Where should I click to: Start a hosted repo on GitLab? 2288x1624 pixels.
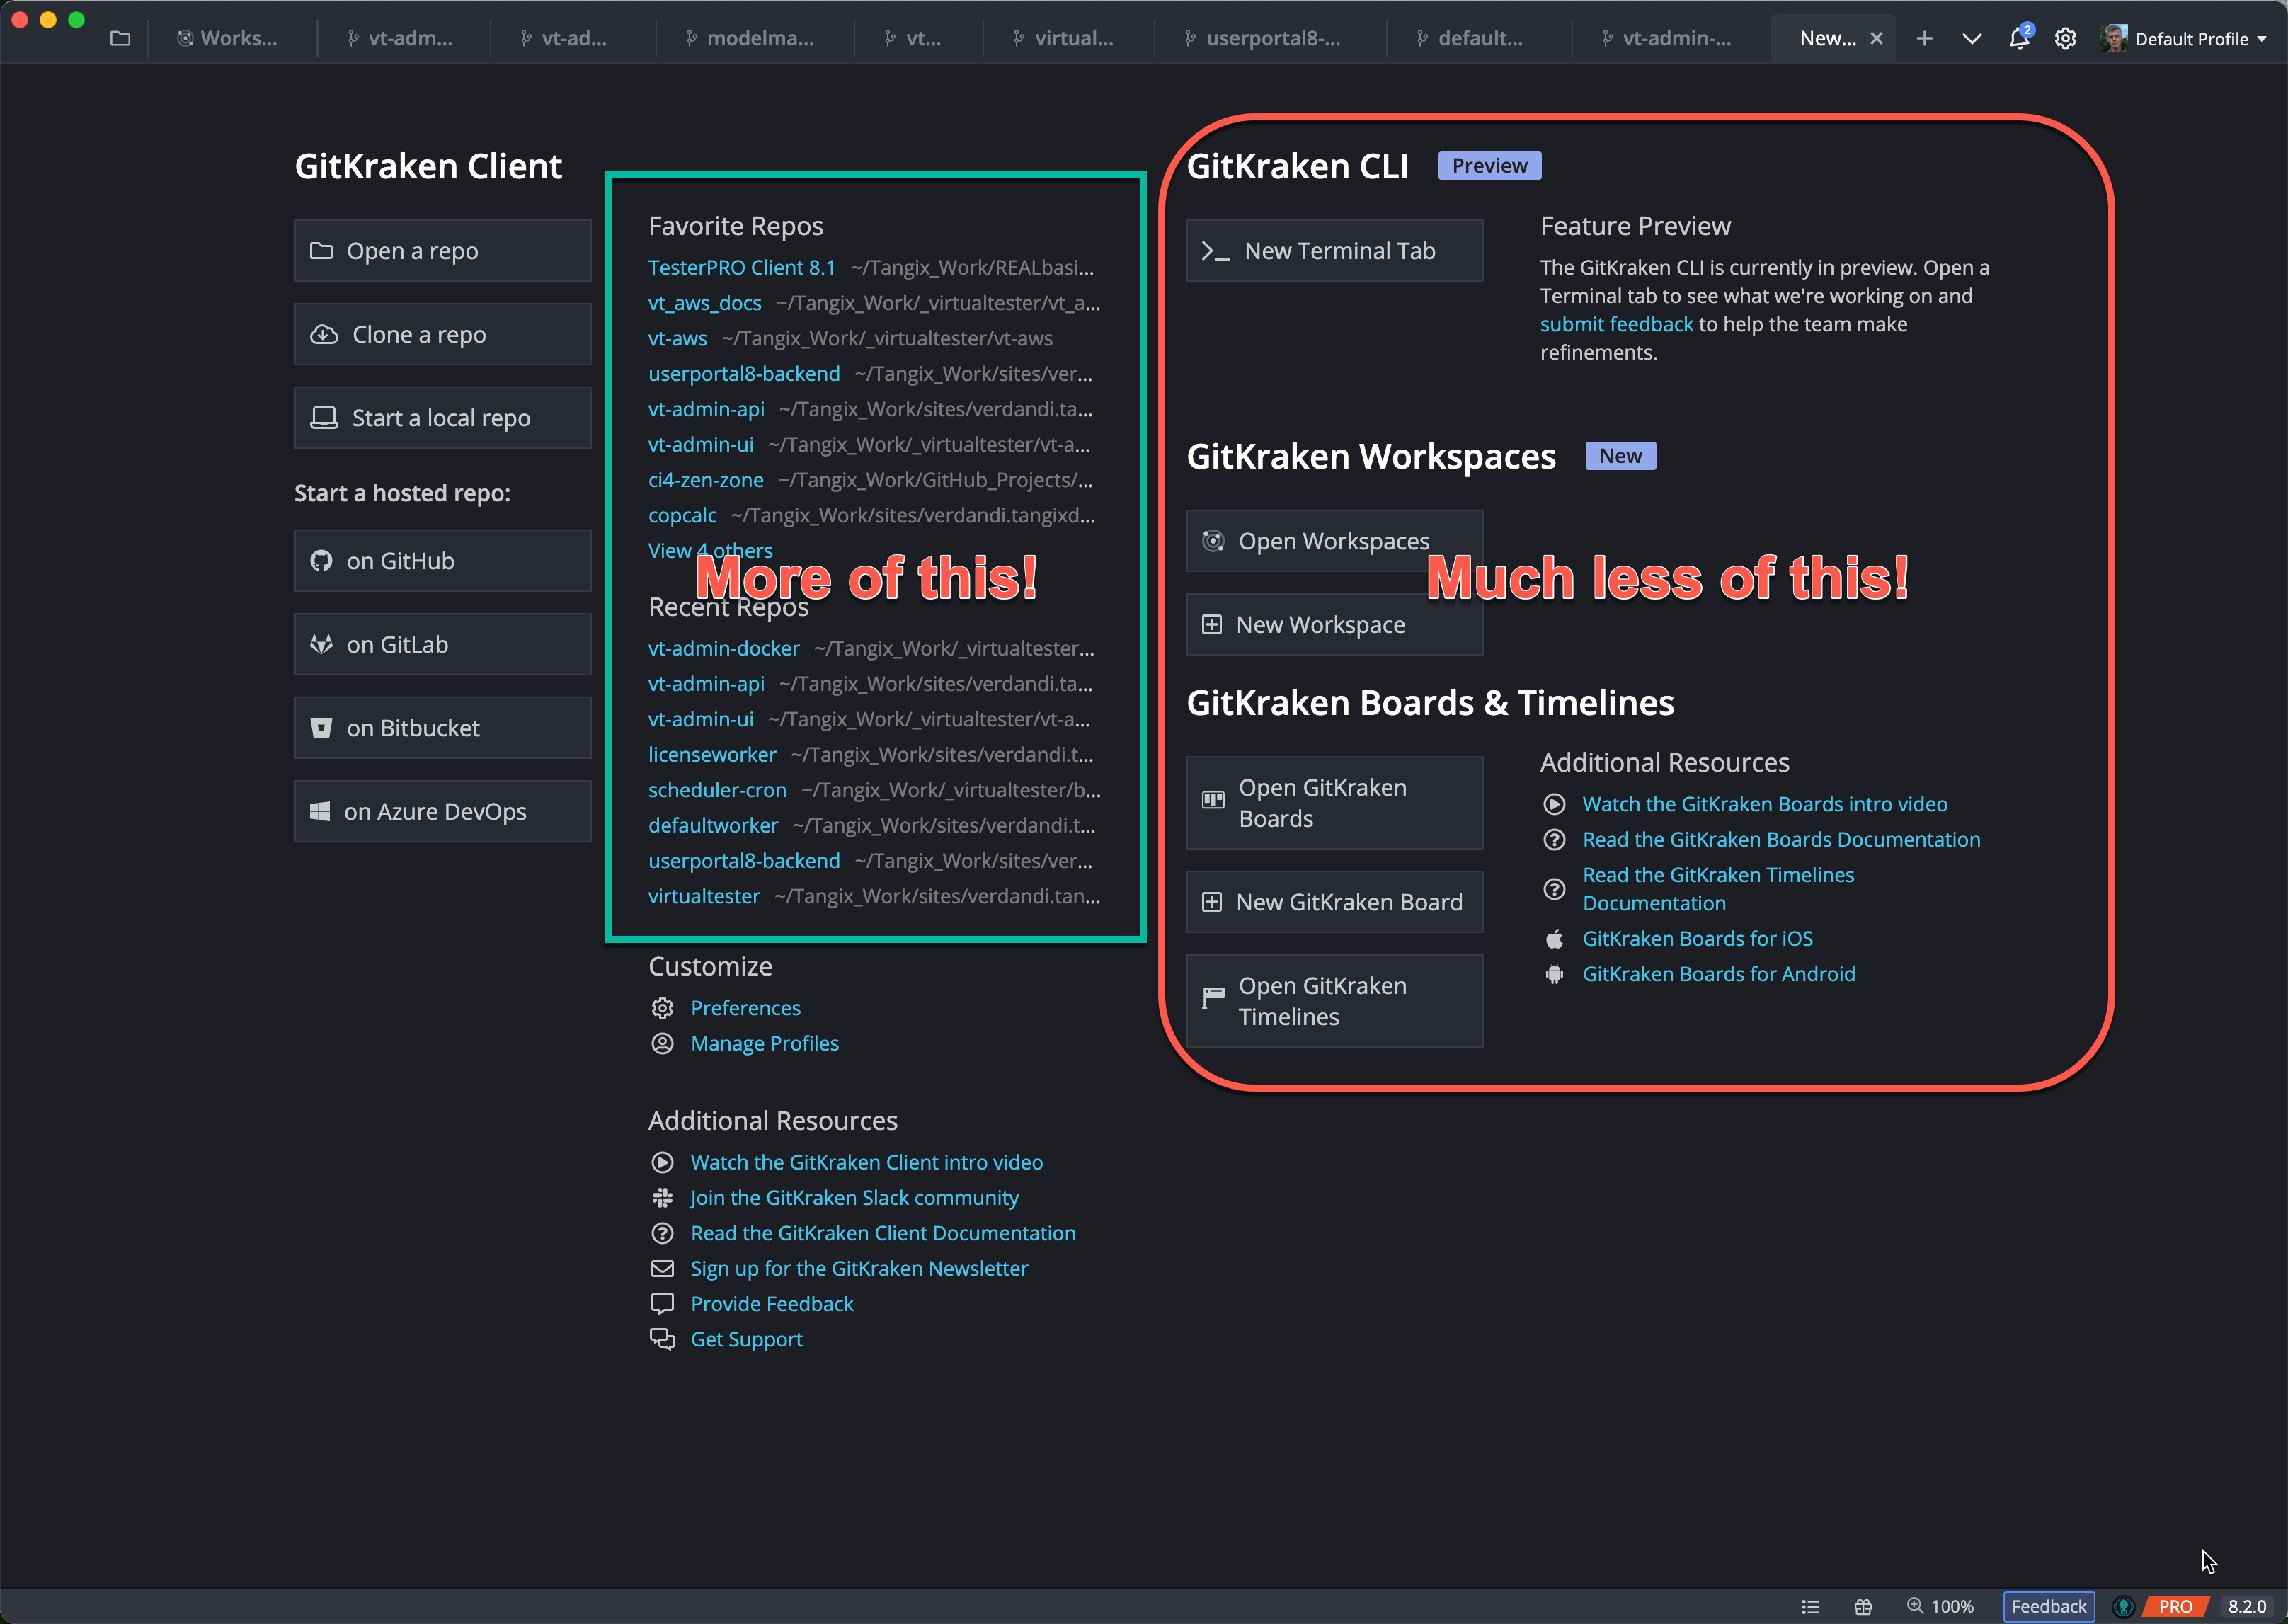click(x=442, y=645)
